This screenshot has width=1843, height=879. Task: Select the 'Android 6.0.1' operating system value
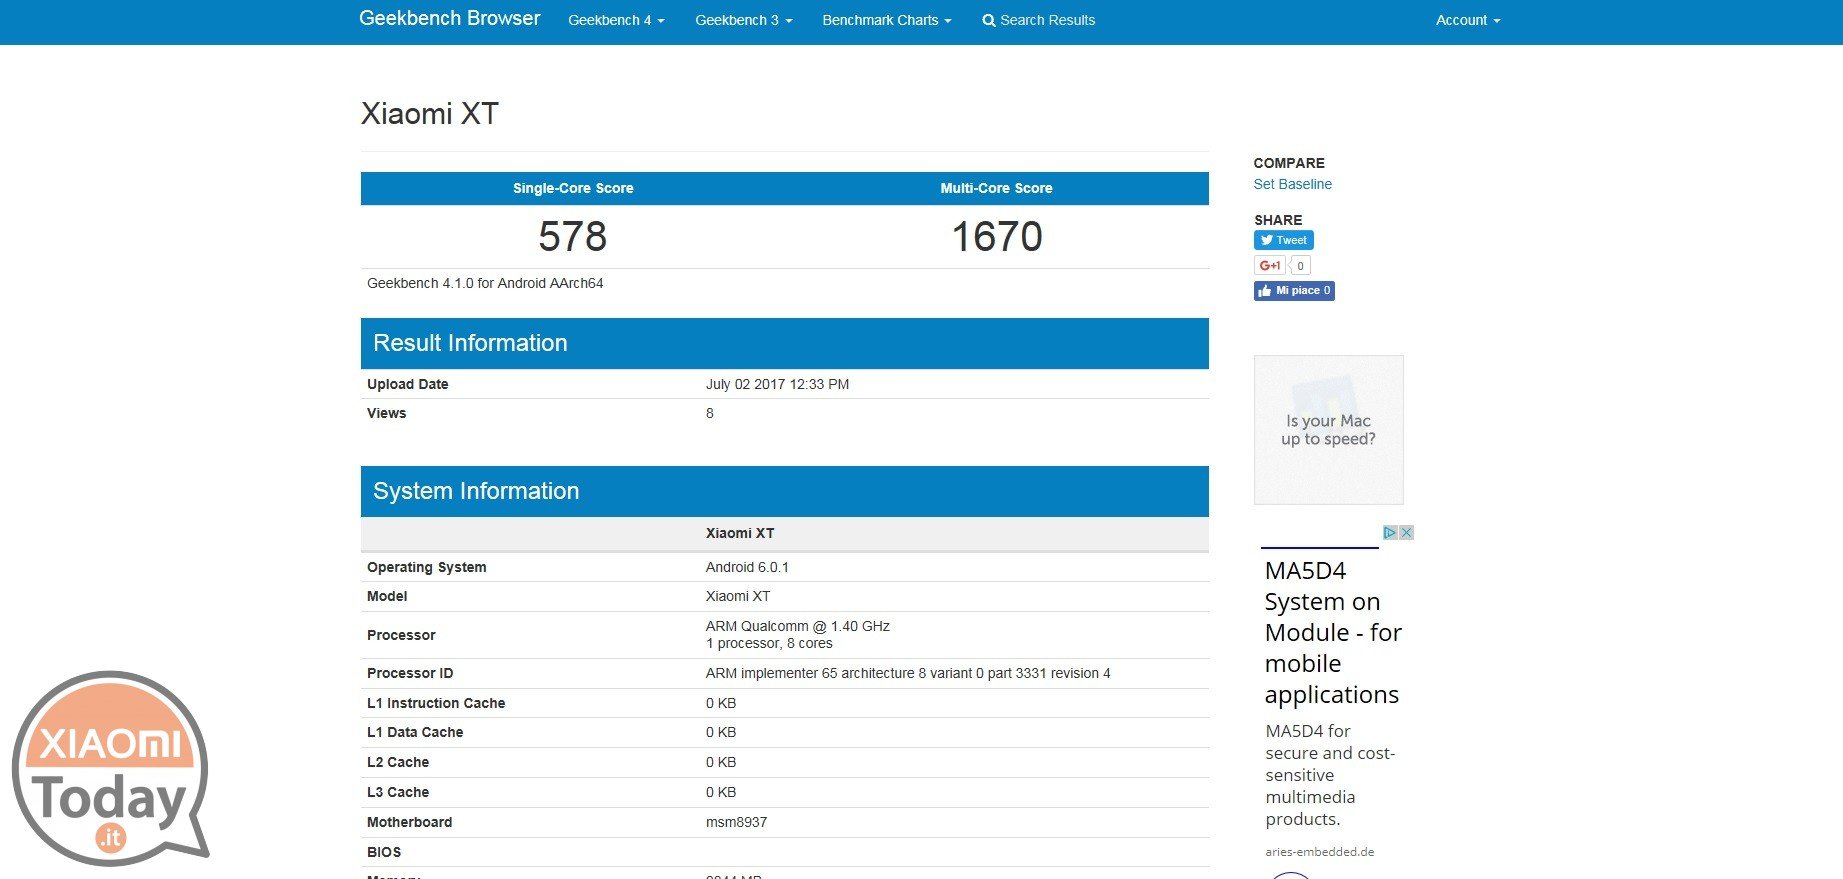[x=747, y=567]
